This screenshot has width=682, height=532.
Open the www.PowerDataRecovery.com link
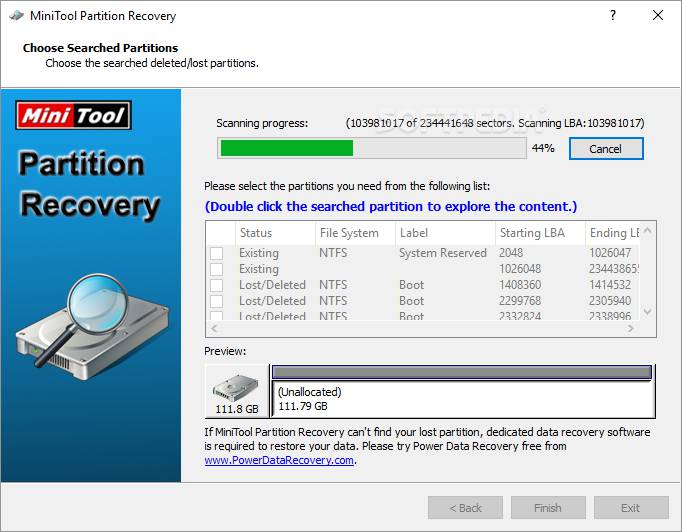click(x=279, y=460)
